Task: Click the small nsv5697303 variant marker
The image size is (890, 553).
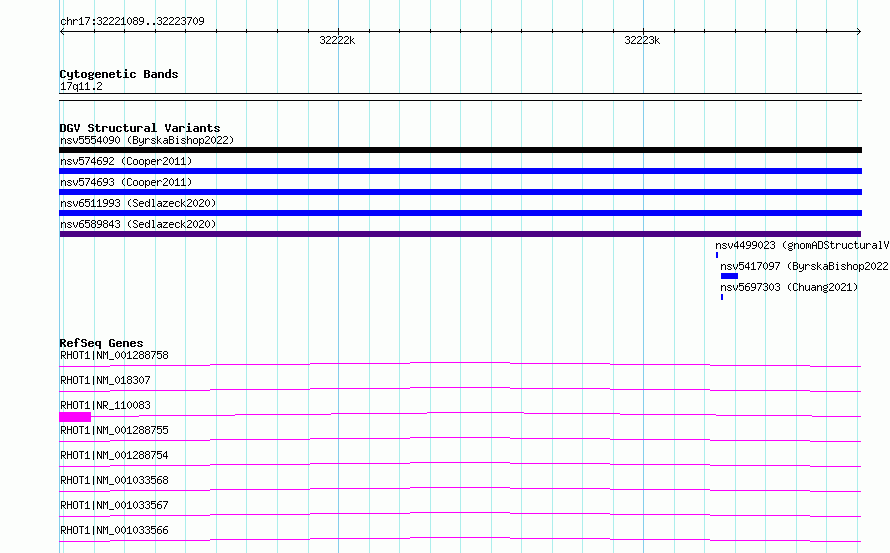Action: 722,297
